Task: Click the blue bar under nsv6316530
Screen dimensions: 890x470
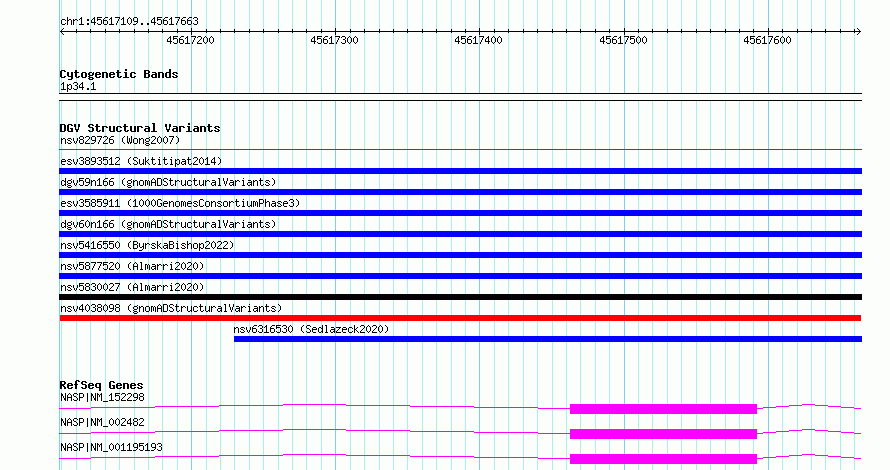Action: [x=548, y=339]
